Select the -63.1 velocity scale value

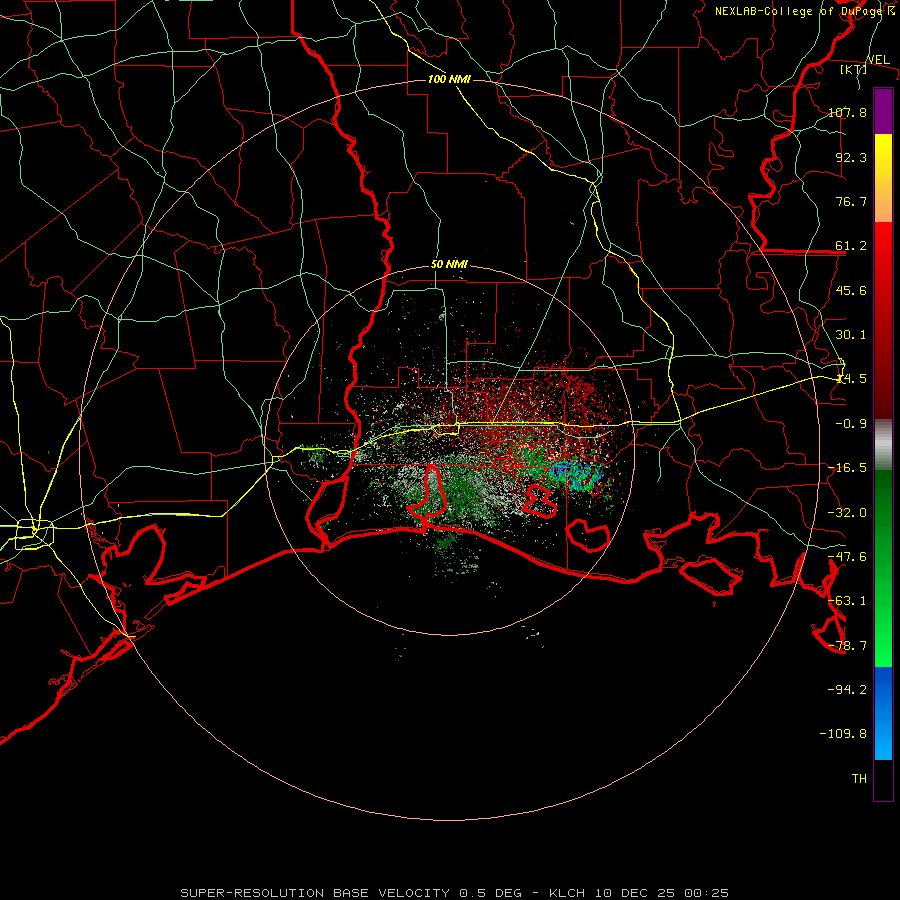pos(847,601)
